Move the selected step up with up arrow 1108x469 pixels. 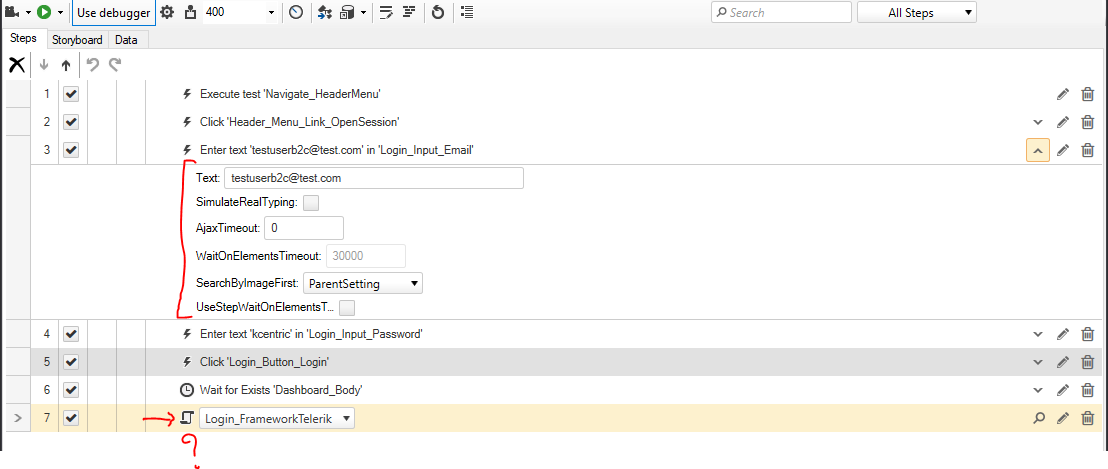coord(65,65)
